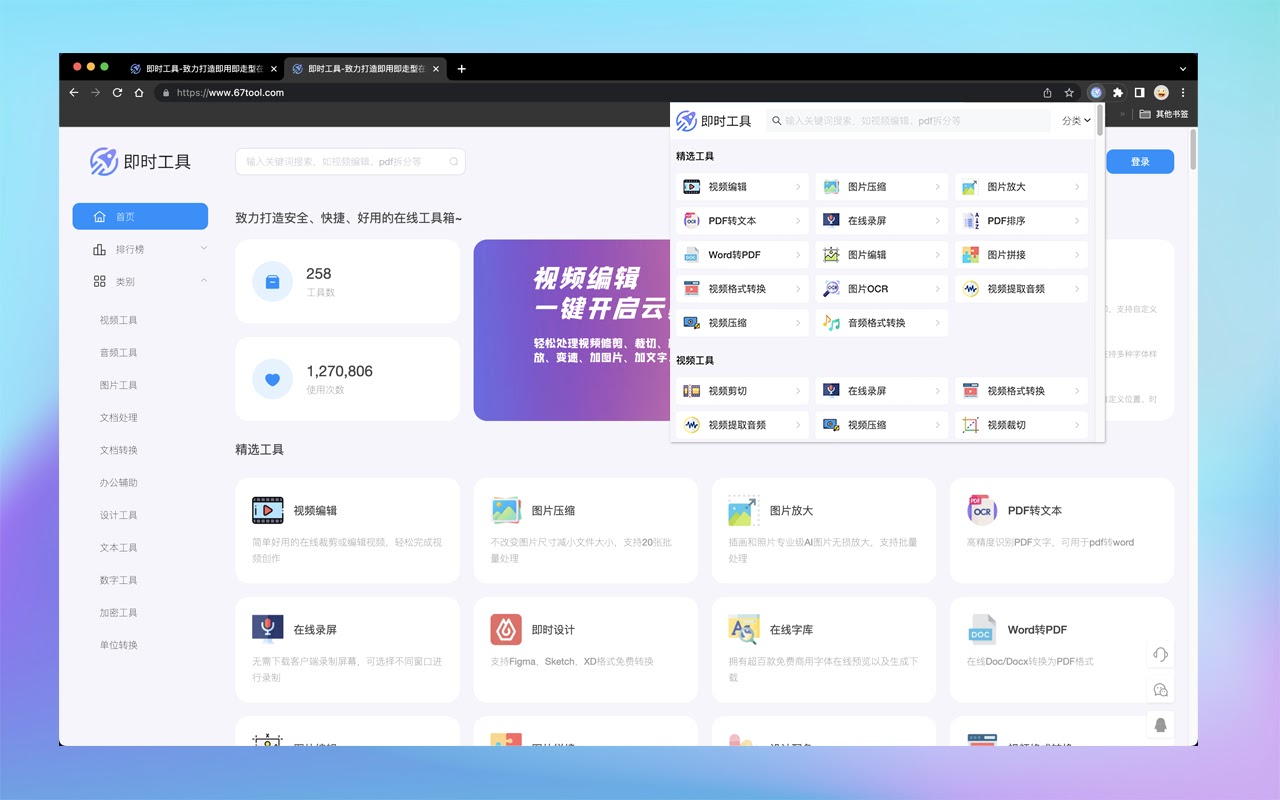Click the 图片压缩 card icon on the page
This screenshot has height=800, width=1280.
[506, 510]
